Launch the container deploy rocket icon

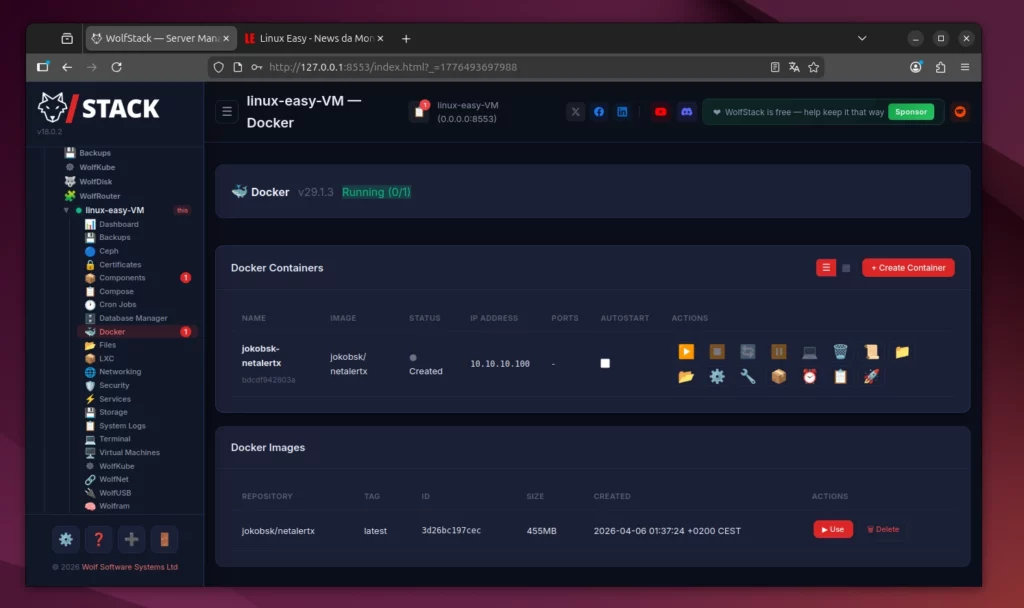point(872,378)
